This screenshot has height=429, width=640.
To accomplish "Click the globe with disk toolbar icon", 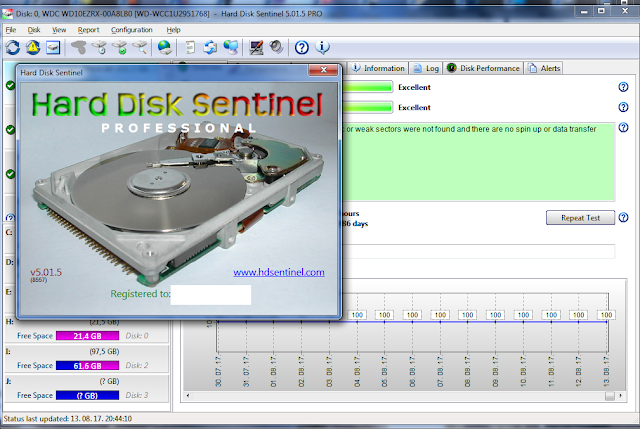I will pos(164,48).
